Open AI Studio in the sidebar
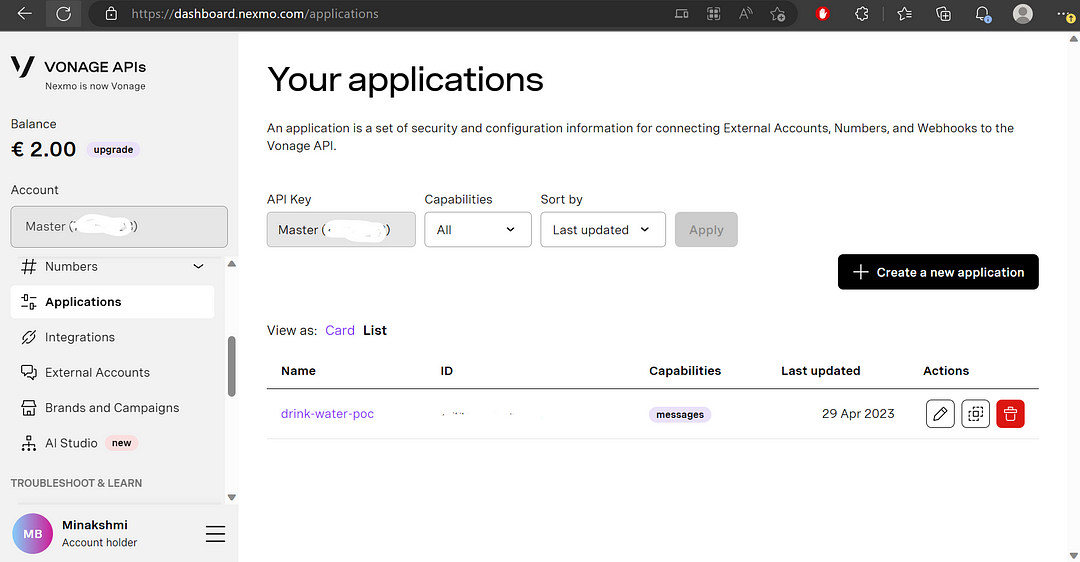 pos(72,443)
